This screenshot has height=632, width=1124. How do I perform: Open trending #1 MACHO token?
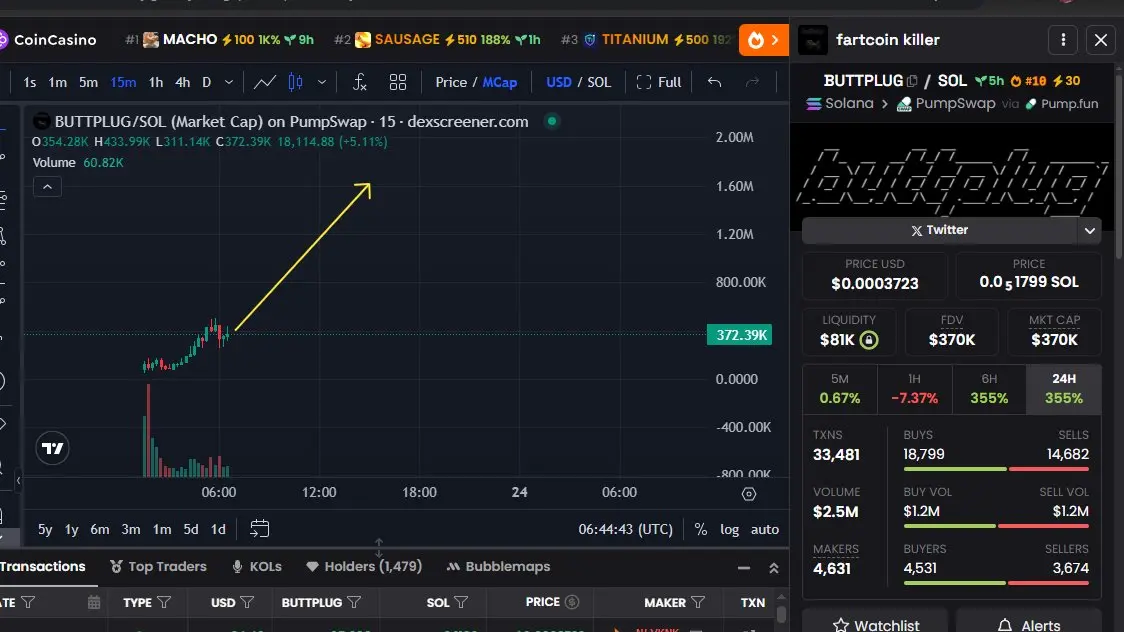pos(219,40)
